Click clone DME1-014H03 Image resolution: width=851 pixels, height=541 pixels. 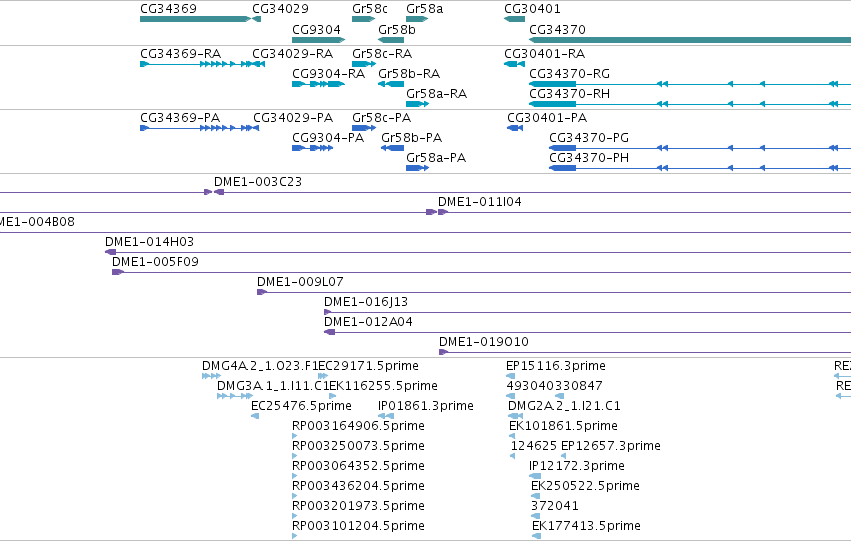[478, 252]
